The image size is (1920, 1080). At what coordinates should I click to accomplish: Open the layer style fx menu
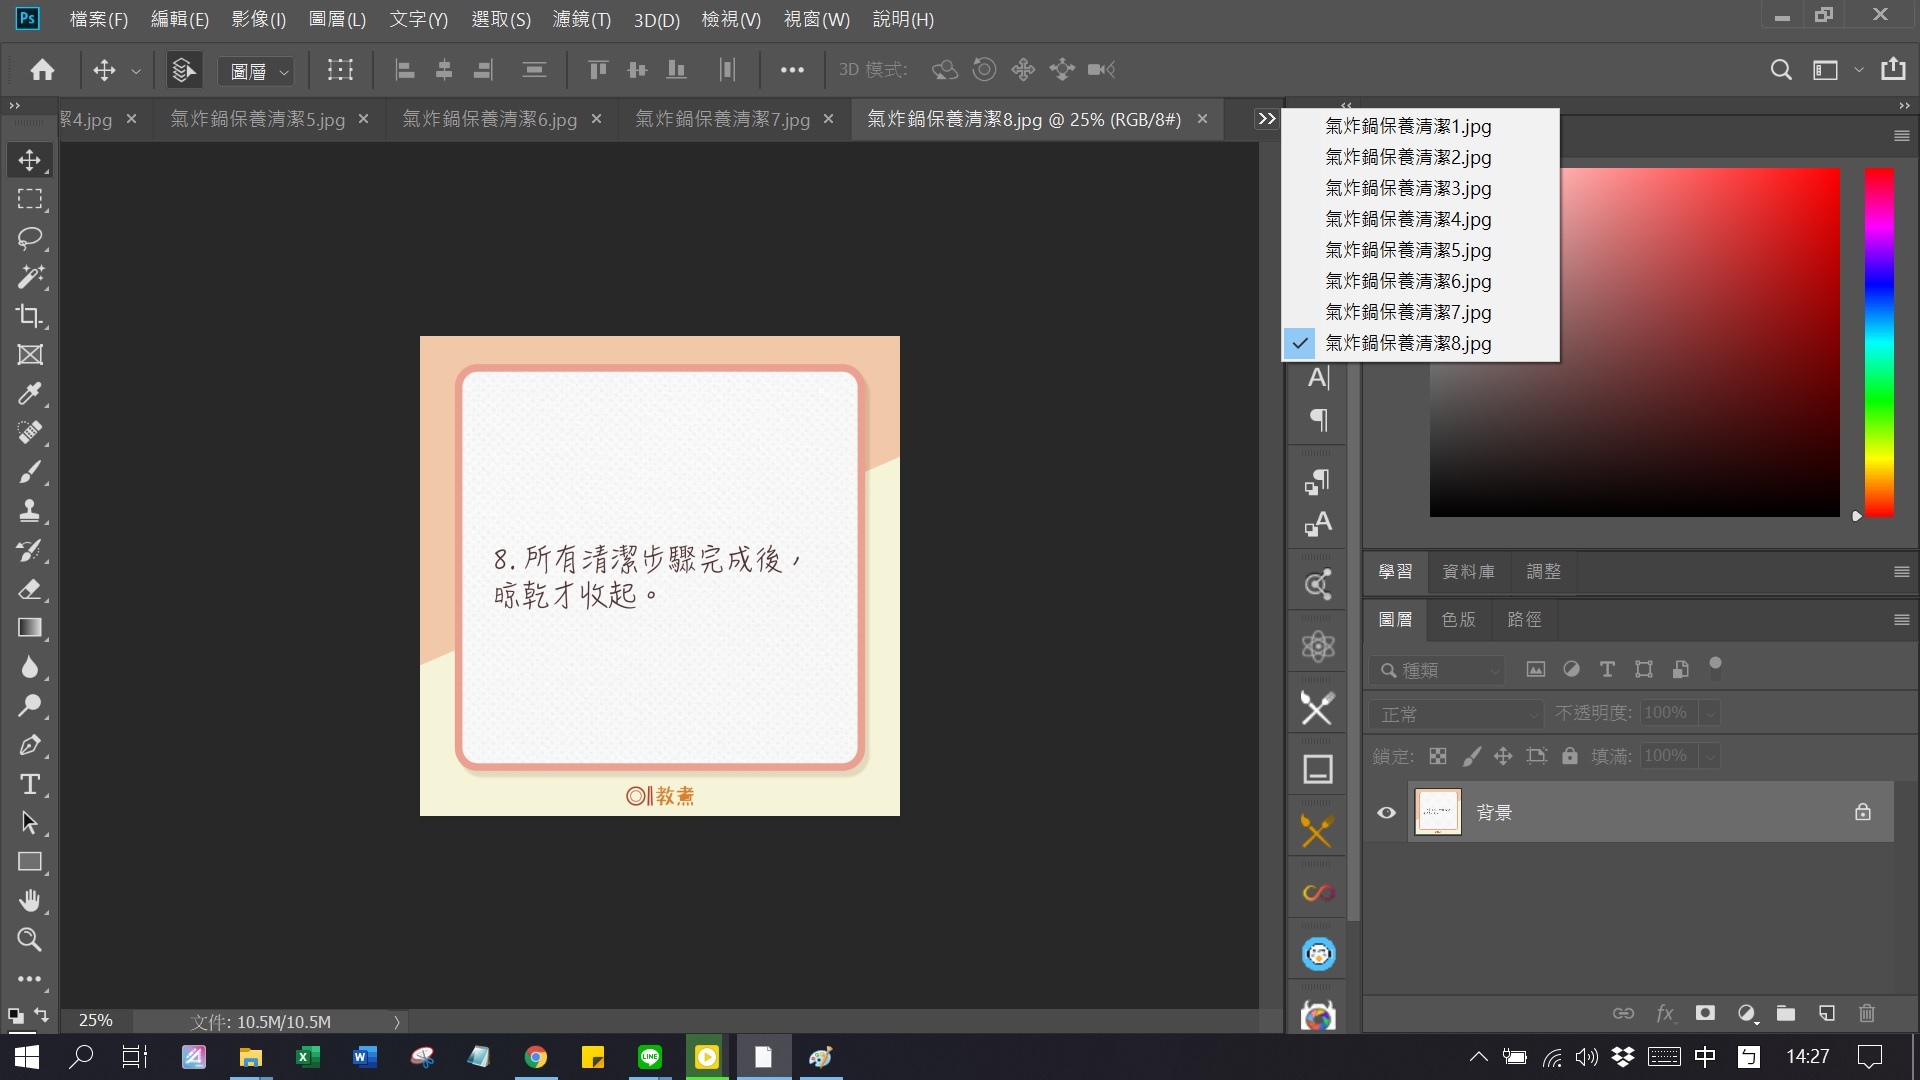click(x=1666, y=1013)
